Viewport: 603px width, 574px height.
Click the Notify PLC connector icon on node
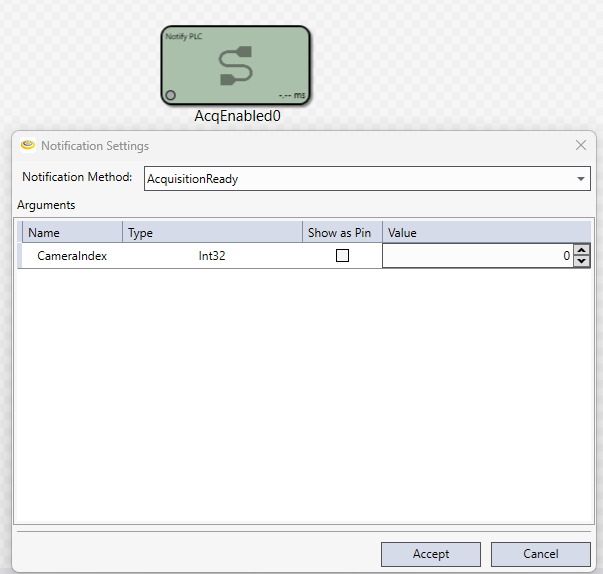point(235,65)
